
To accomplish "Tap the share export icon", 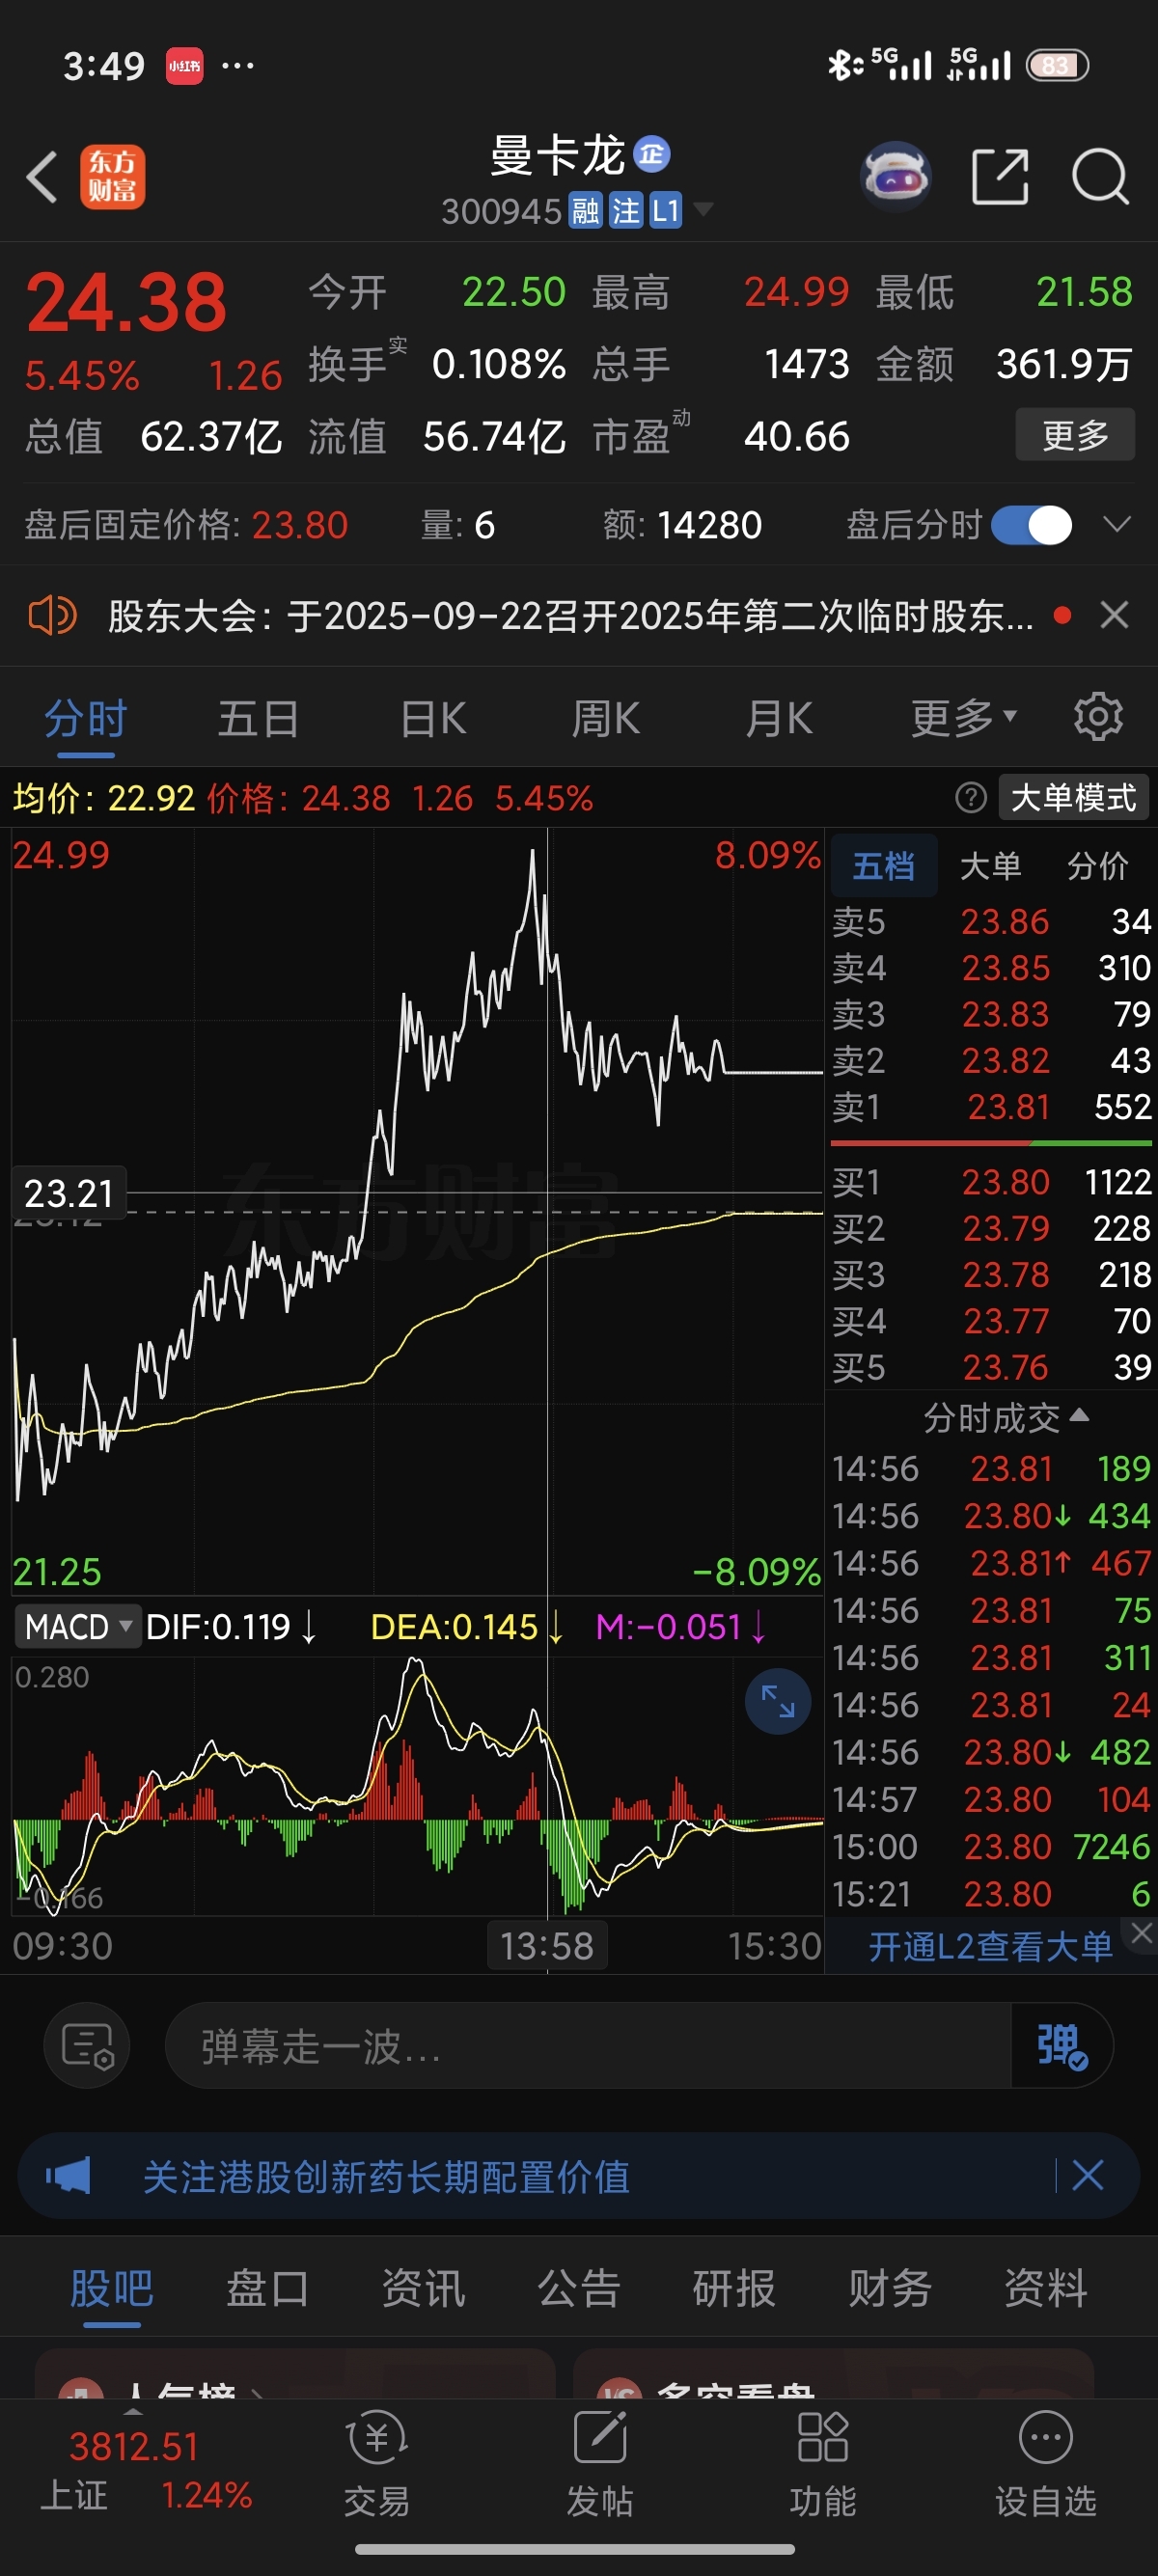I will pos(1000,177).
